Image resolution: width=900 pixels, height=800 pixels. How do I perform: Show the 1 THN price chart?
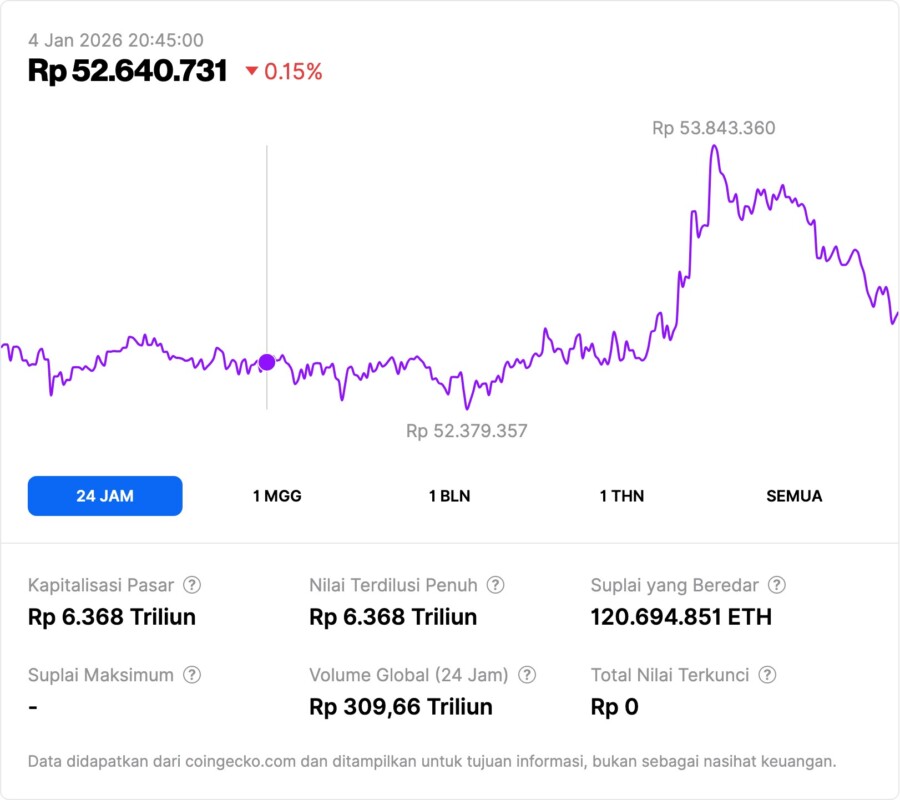tap(622, 496)
